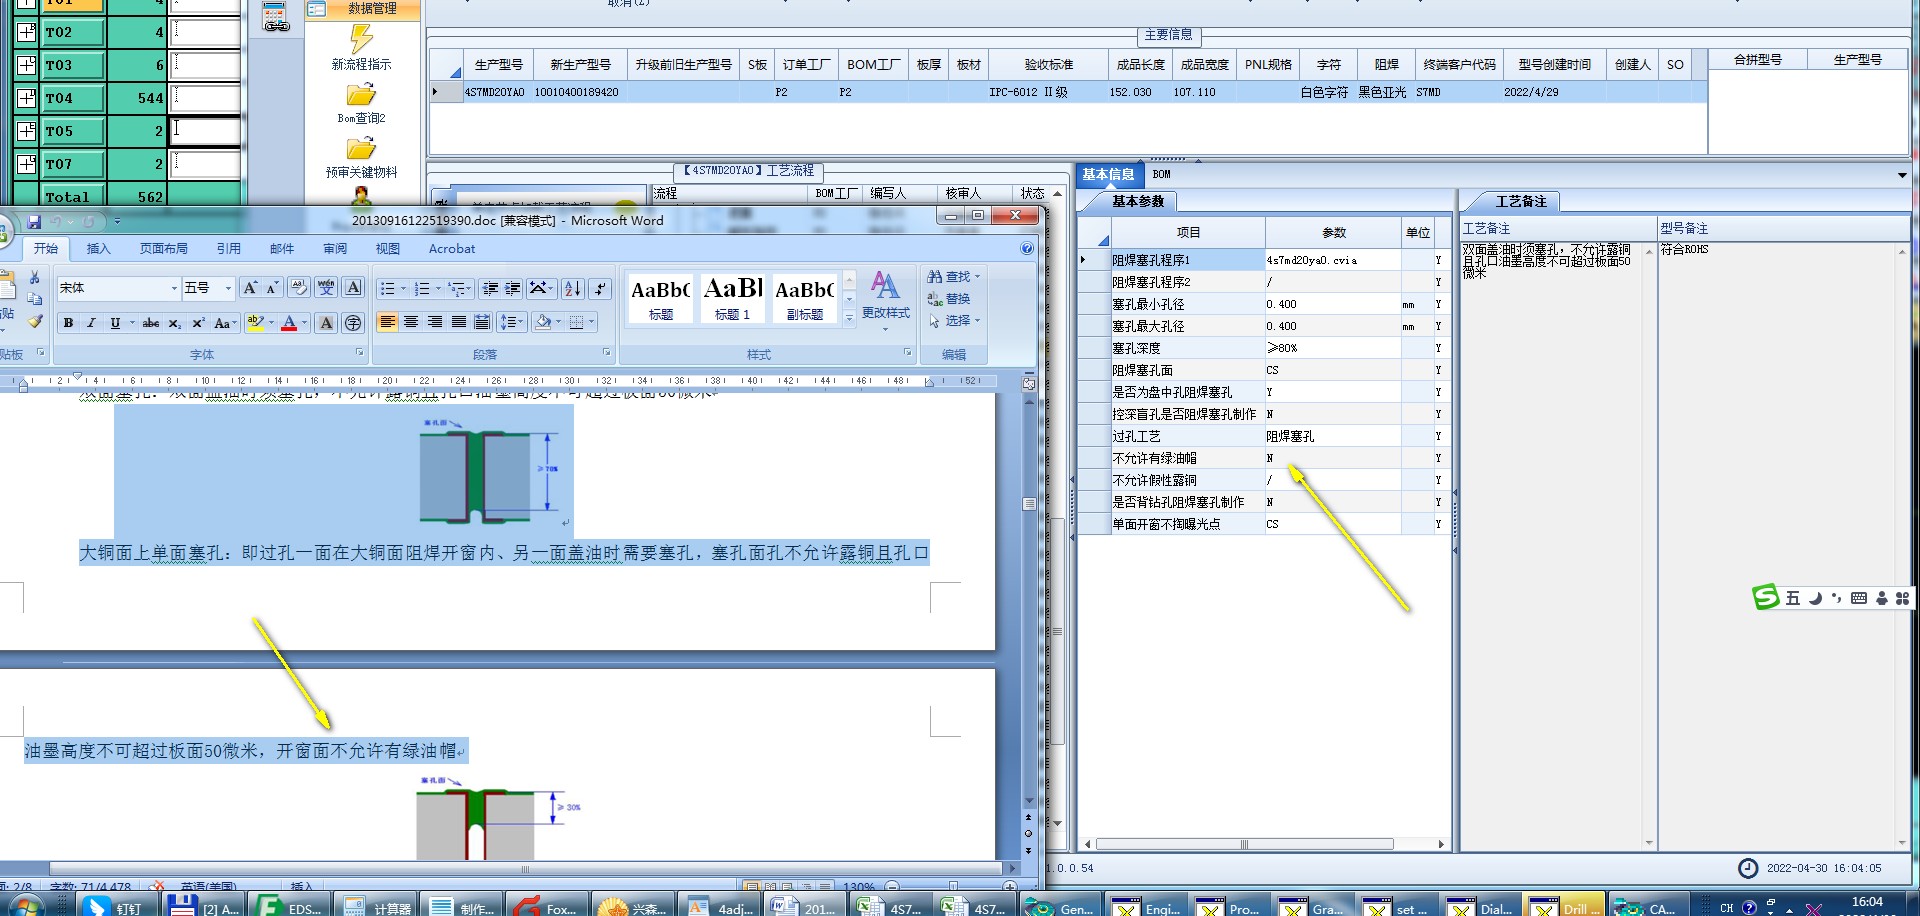This screenshot has height=916, width=1920.
Task: Click the Grow Font icon
Action: click(x=250, y=288)
